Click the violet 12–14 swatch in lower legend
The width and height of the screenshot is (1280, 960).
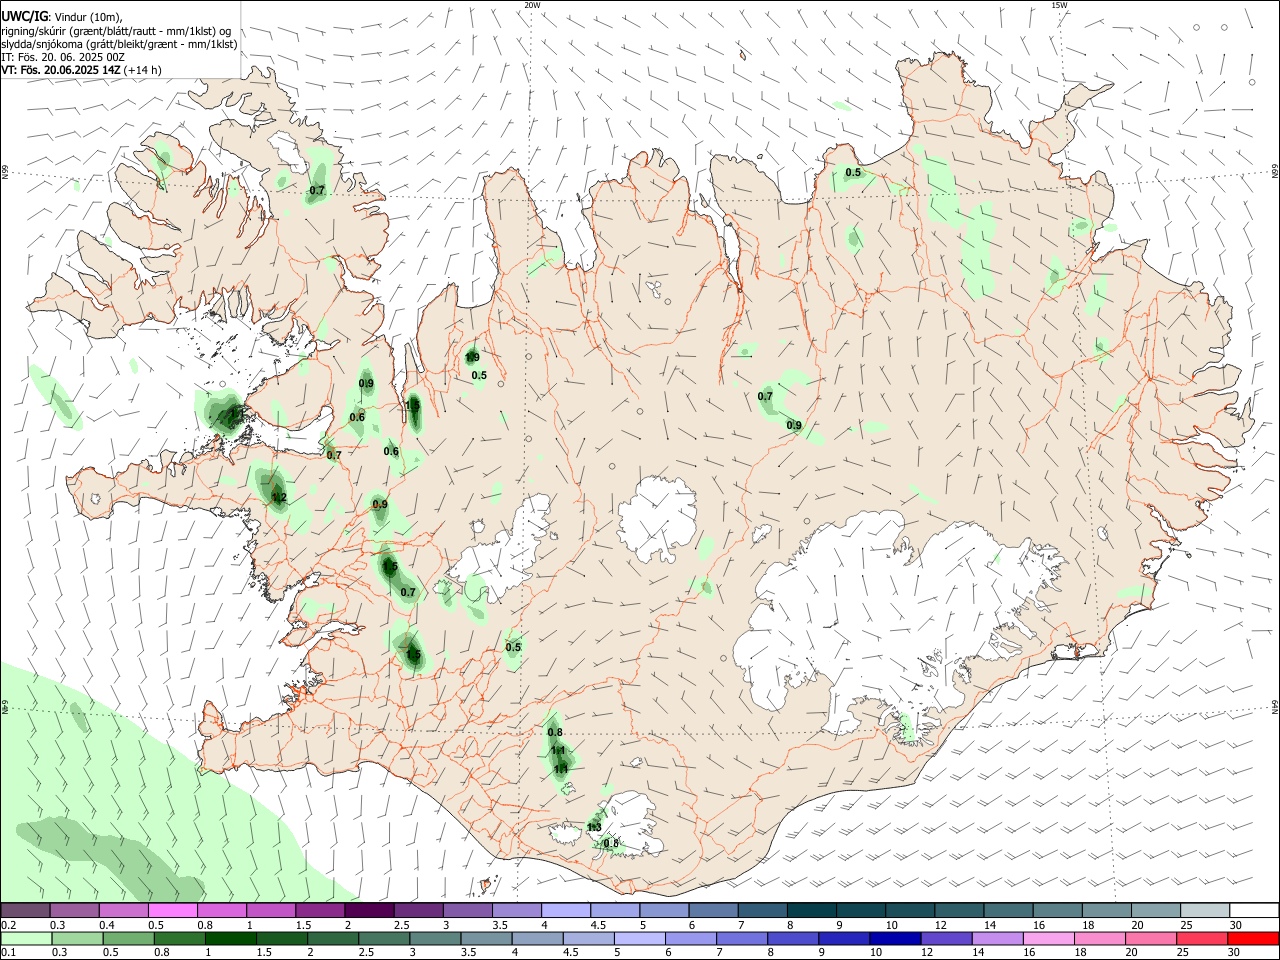tap(947, 938)
